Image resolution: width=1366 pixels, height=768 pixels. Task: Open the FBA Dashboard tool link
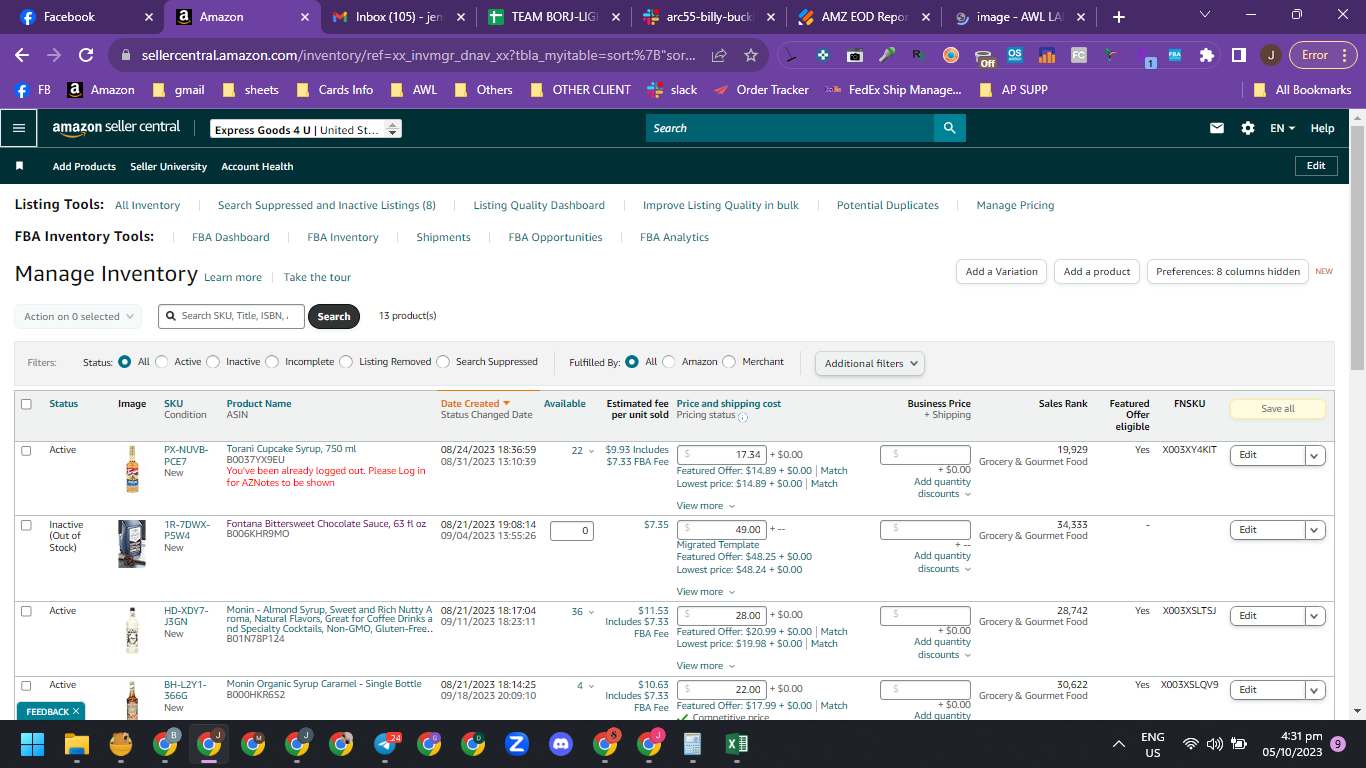[x=231, y=237]
